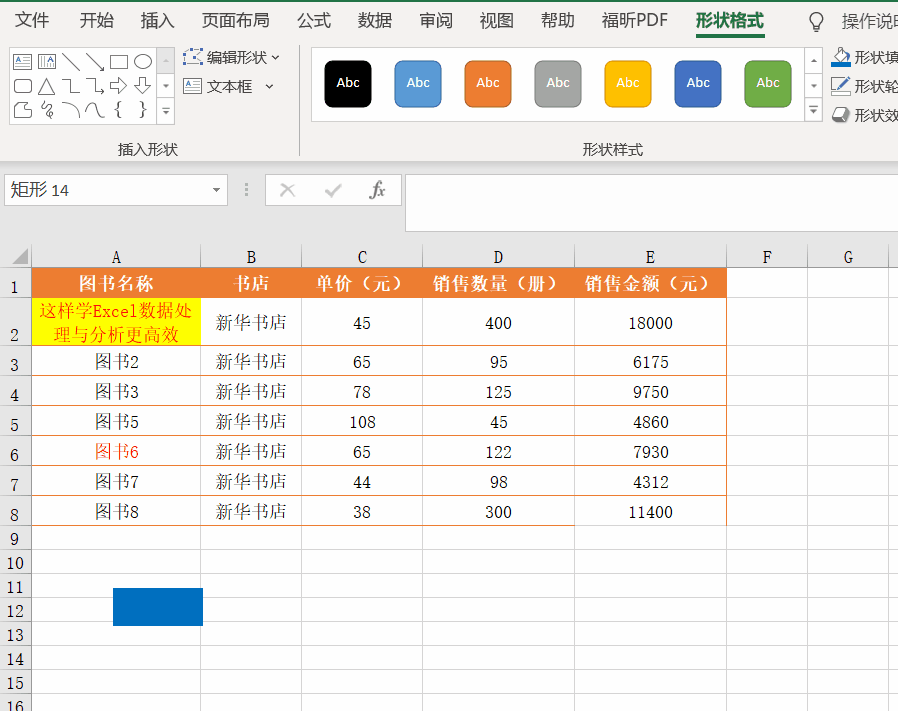Click the formula bar cancel X
Screen dimensions: 898x711
click(287, 190)
